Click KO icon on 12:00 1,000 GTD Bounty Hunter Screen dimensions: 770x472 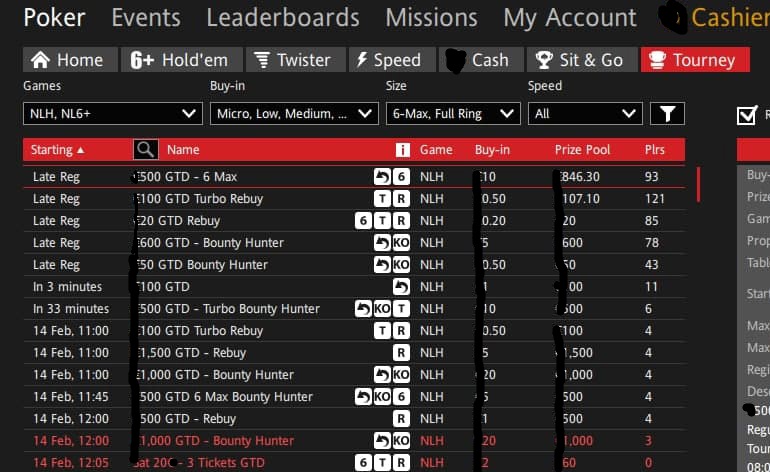(401, 441)
